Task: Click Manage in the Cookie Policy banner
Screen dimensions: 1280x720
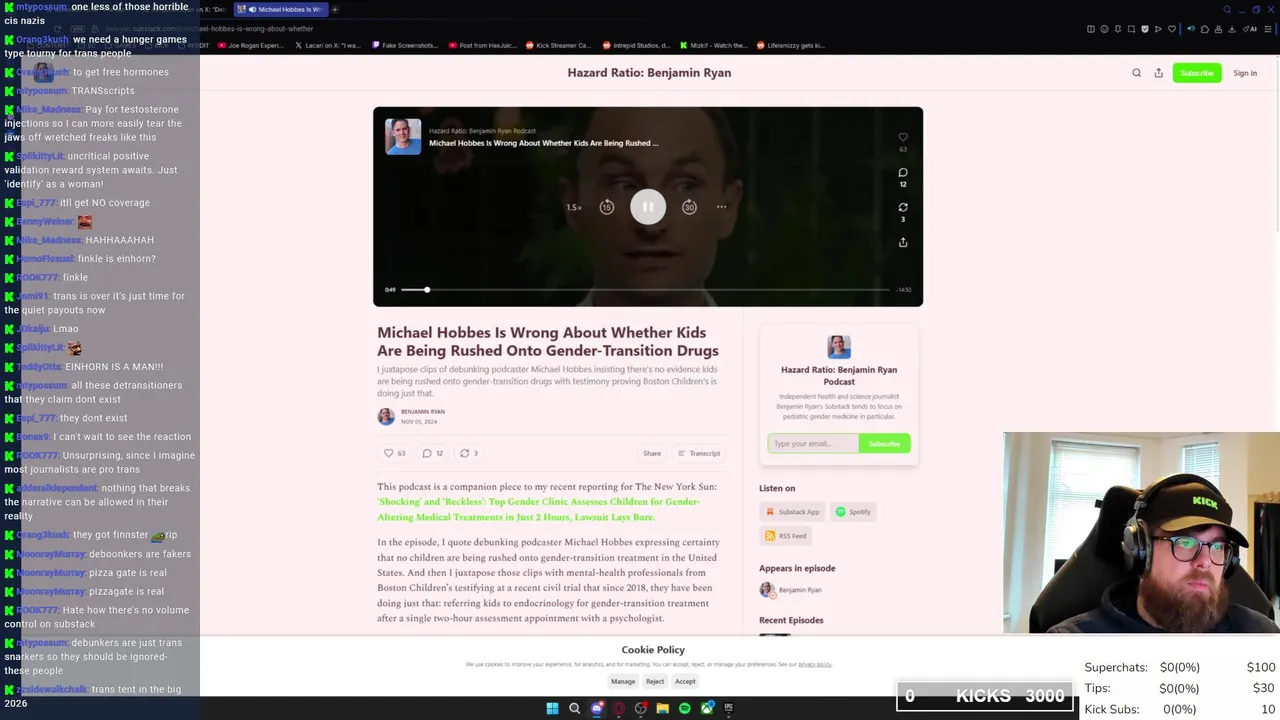Action: (623, 681)
